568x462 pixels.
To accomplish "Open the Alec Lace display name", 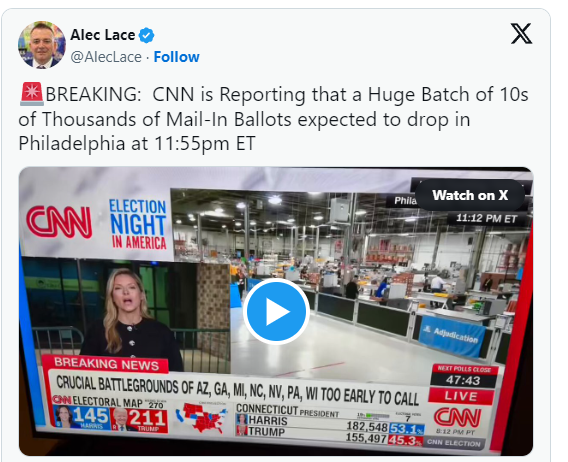I will [103, 35].
